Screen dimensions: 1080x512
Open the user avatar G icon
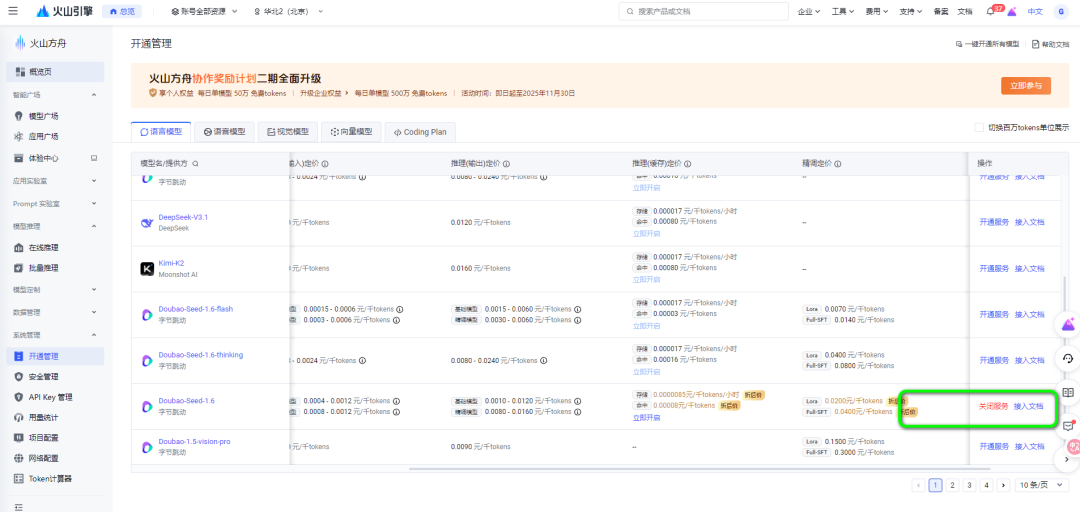coord(1061,11)
